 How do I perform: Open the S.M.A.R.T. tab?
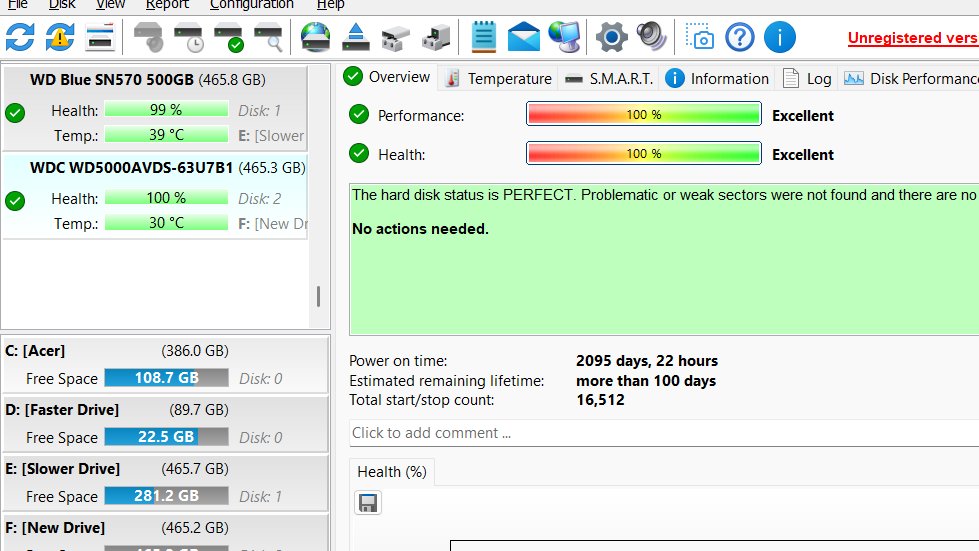point(609,79)
